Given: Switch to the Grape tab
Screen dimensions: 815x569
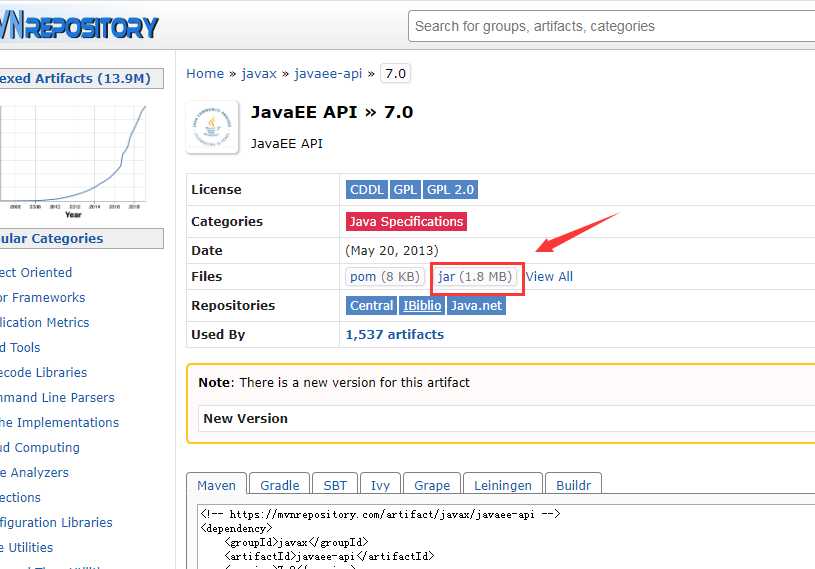Looking at the screenshot, I should [x=432, y=484].
